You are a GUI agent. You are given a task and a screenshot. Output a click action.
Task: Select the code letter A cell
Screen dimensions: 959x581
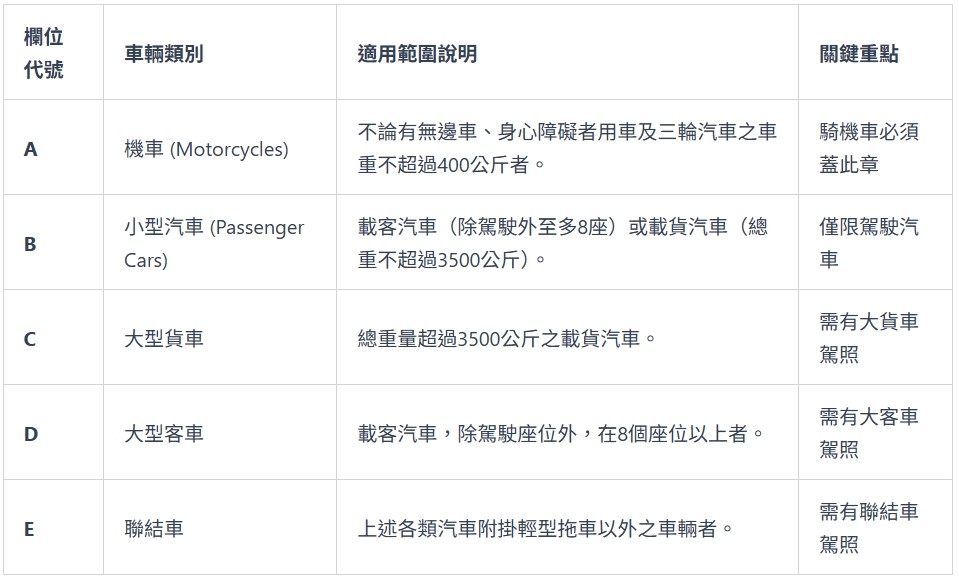pos(31,149)
